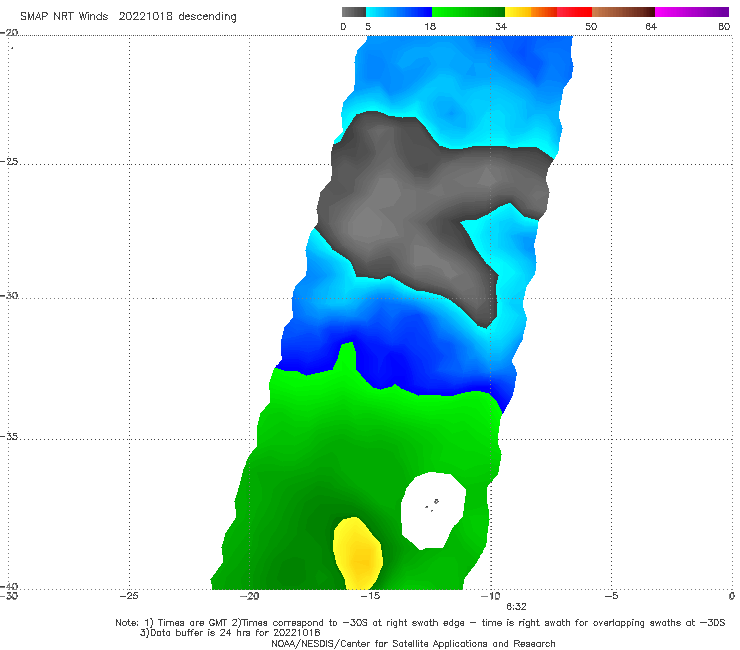This screenshot has width=740, height=650.
Task: Click the '-10' longitude label on the bottom axis
Action: [490, 596]
